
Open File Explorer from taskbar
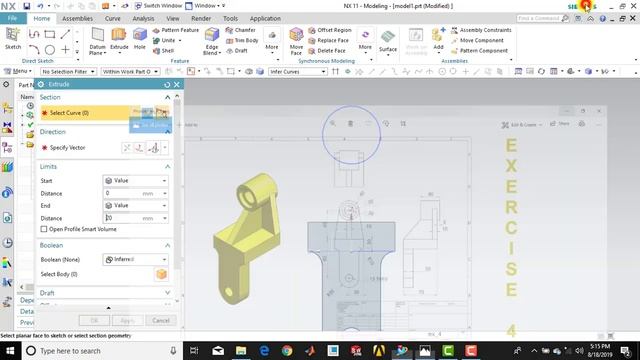[x=241, y=351]
